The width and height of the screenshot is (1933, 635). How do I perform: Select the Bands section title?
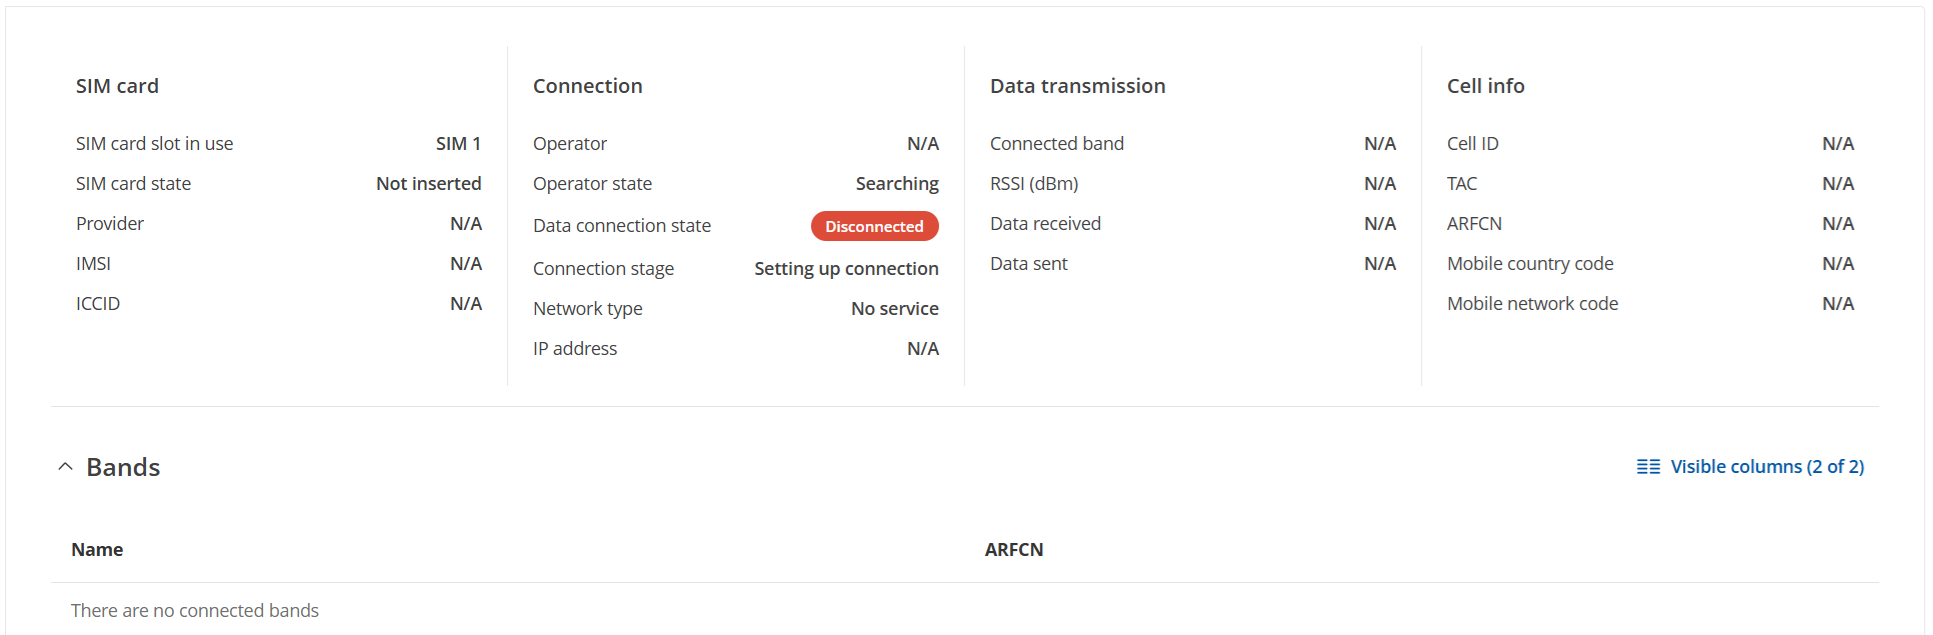tap(123, 467)
